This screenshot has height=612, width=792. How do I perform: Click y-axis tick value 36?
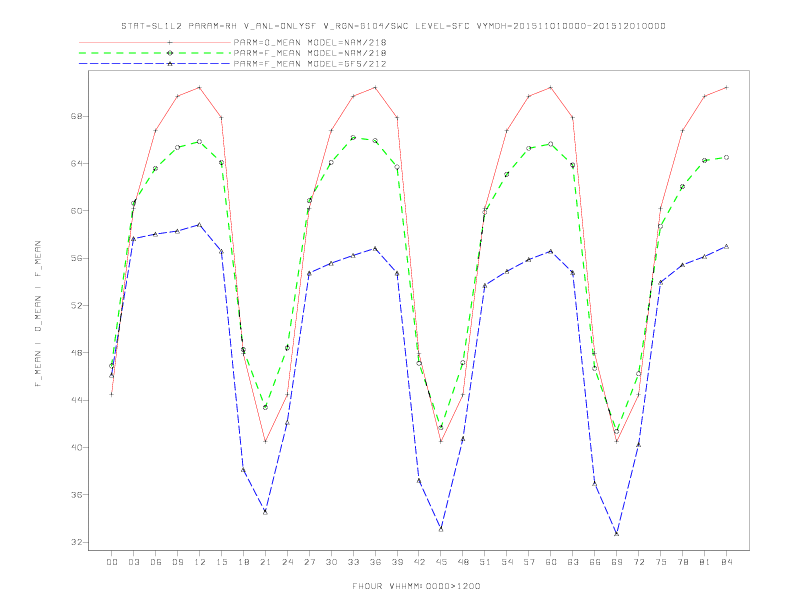tap(76, 495)
